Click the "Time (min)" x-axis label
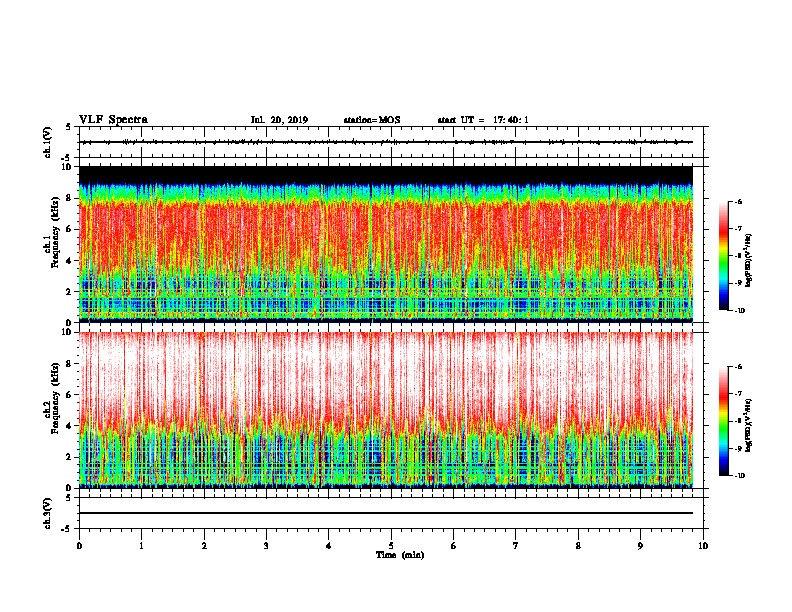Viewport: 792px width, 612px height. coord(400,555)
